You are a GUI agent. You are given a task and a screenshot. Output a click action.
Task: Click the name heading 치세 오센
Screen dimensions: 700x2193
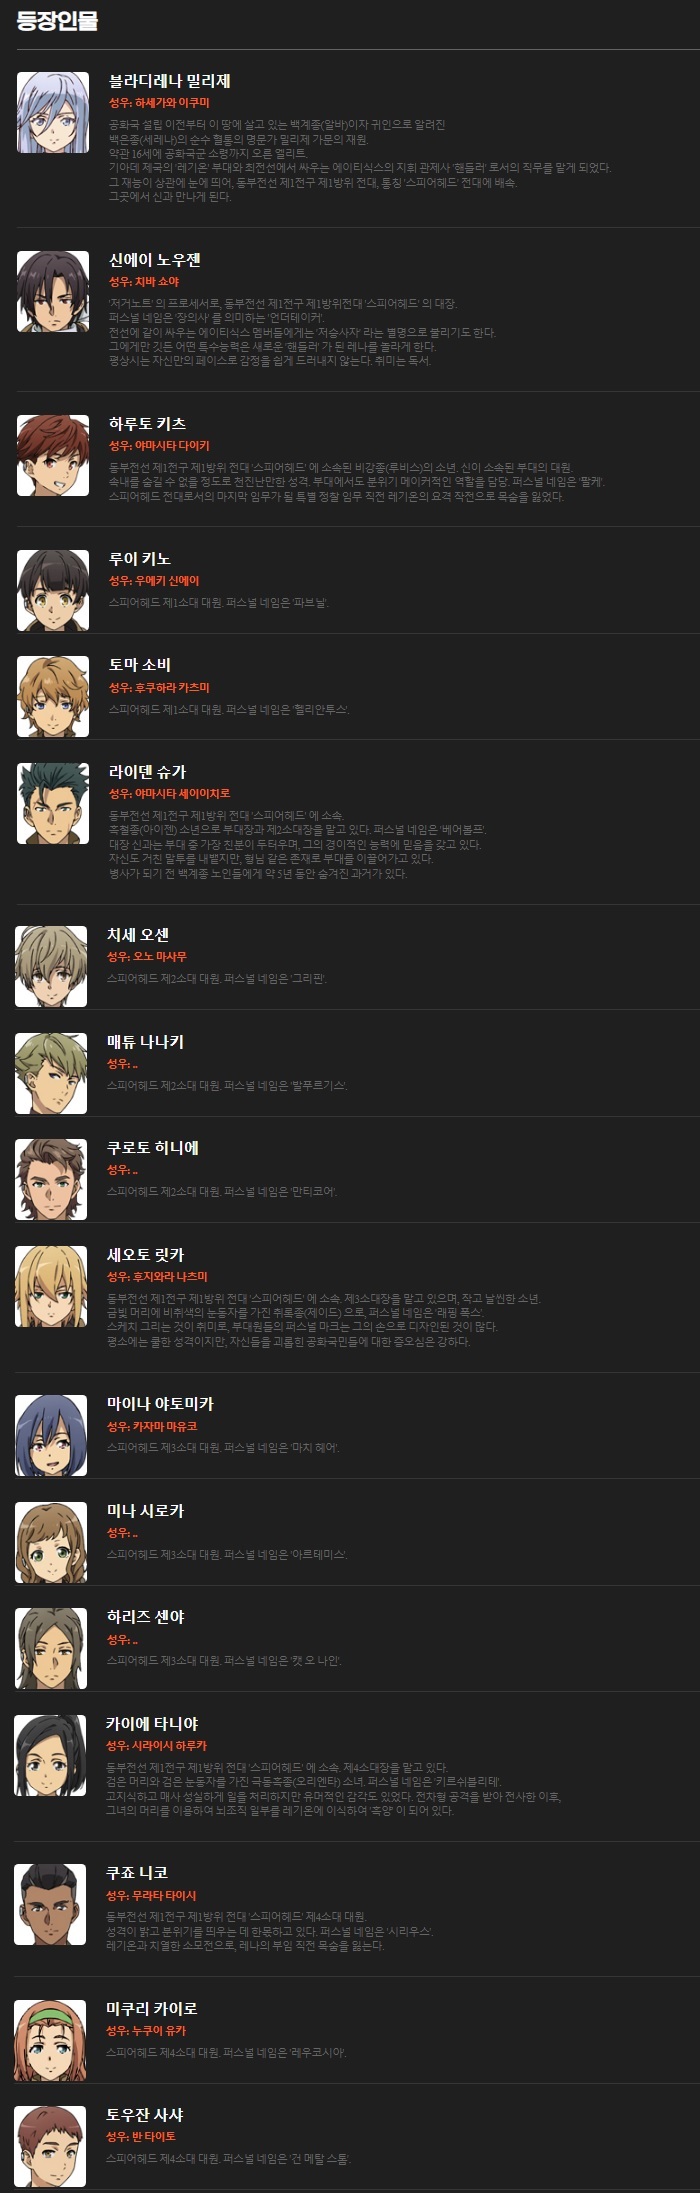[138, 935]
